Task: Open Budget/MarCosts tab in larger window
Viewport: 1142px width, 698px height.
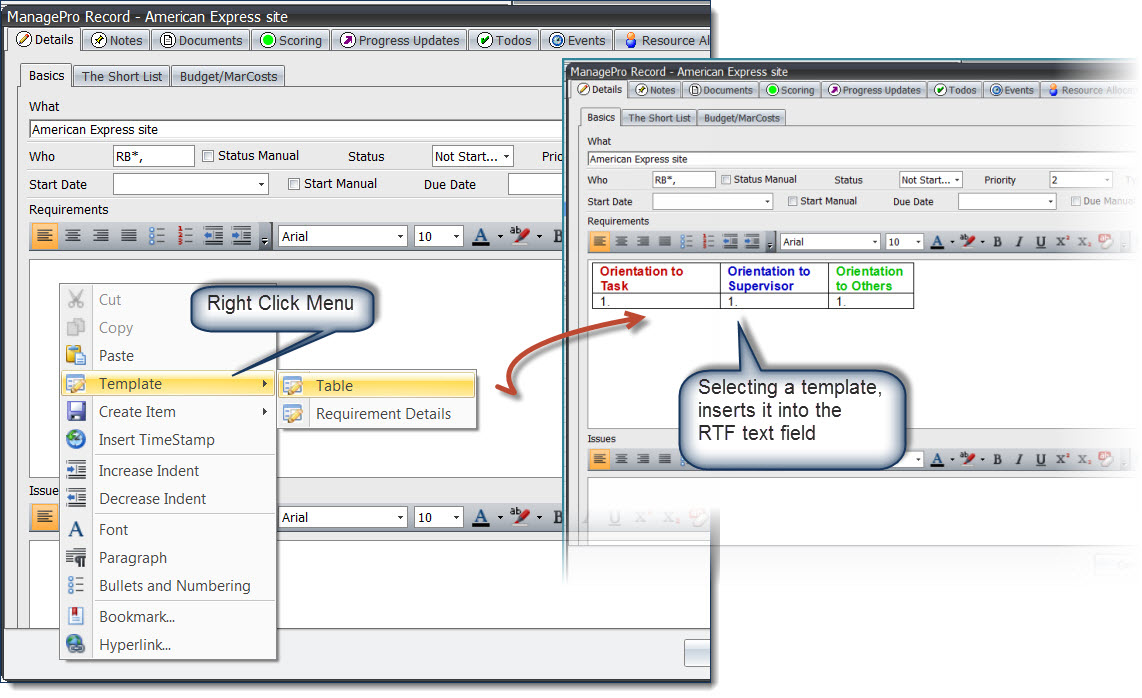Action: click(229, 77)
